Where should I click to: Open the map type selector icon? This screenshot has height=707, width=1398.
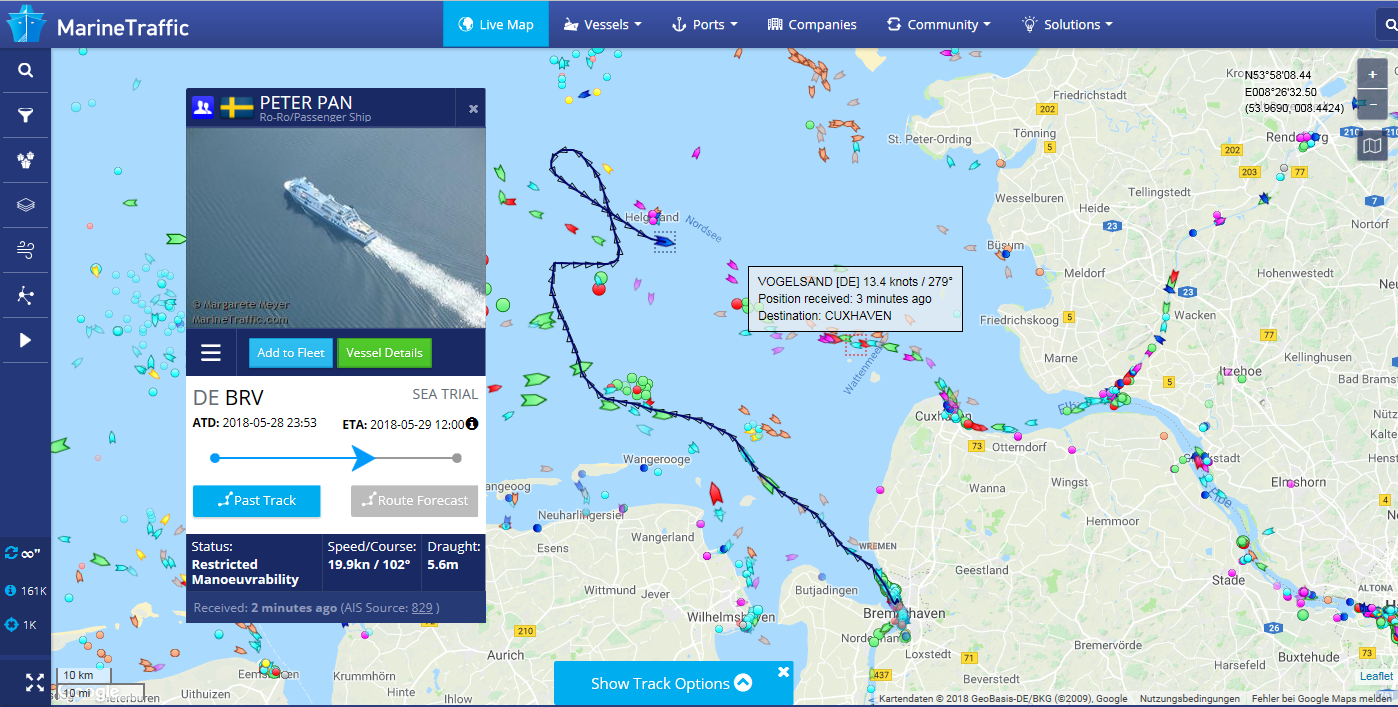pyautogui.click(x=1372, y=146)
